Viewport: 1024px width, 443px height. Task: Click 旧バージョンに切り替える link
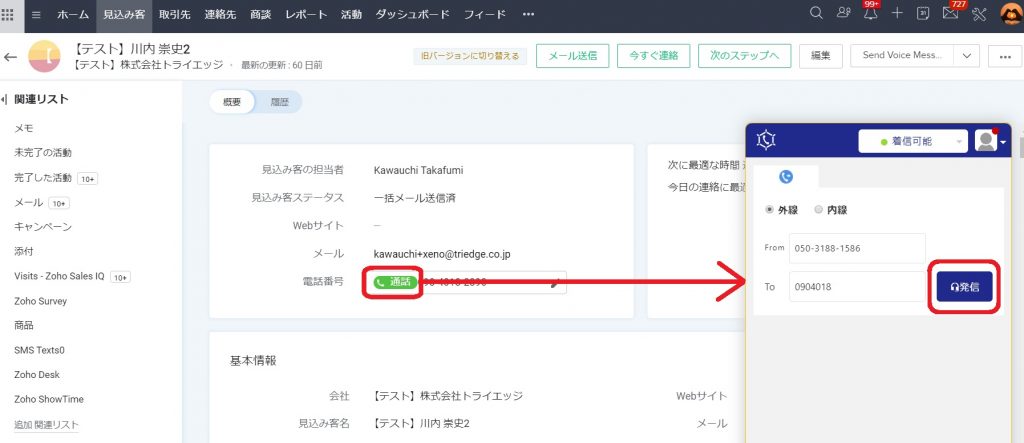point(470,56)
